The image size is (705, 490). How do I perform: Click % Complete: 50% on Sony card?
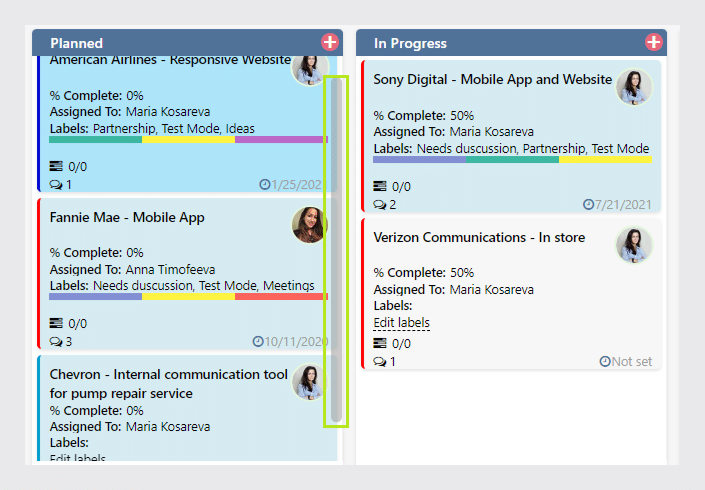(424, 116)
